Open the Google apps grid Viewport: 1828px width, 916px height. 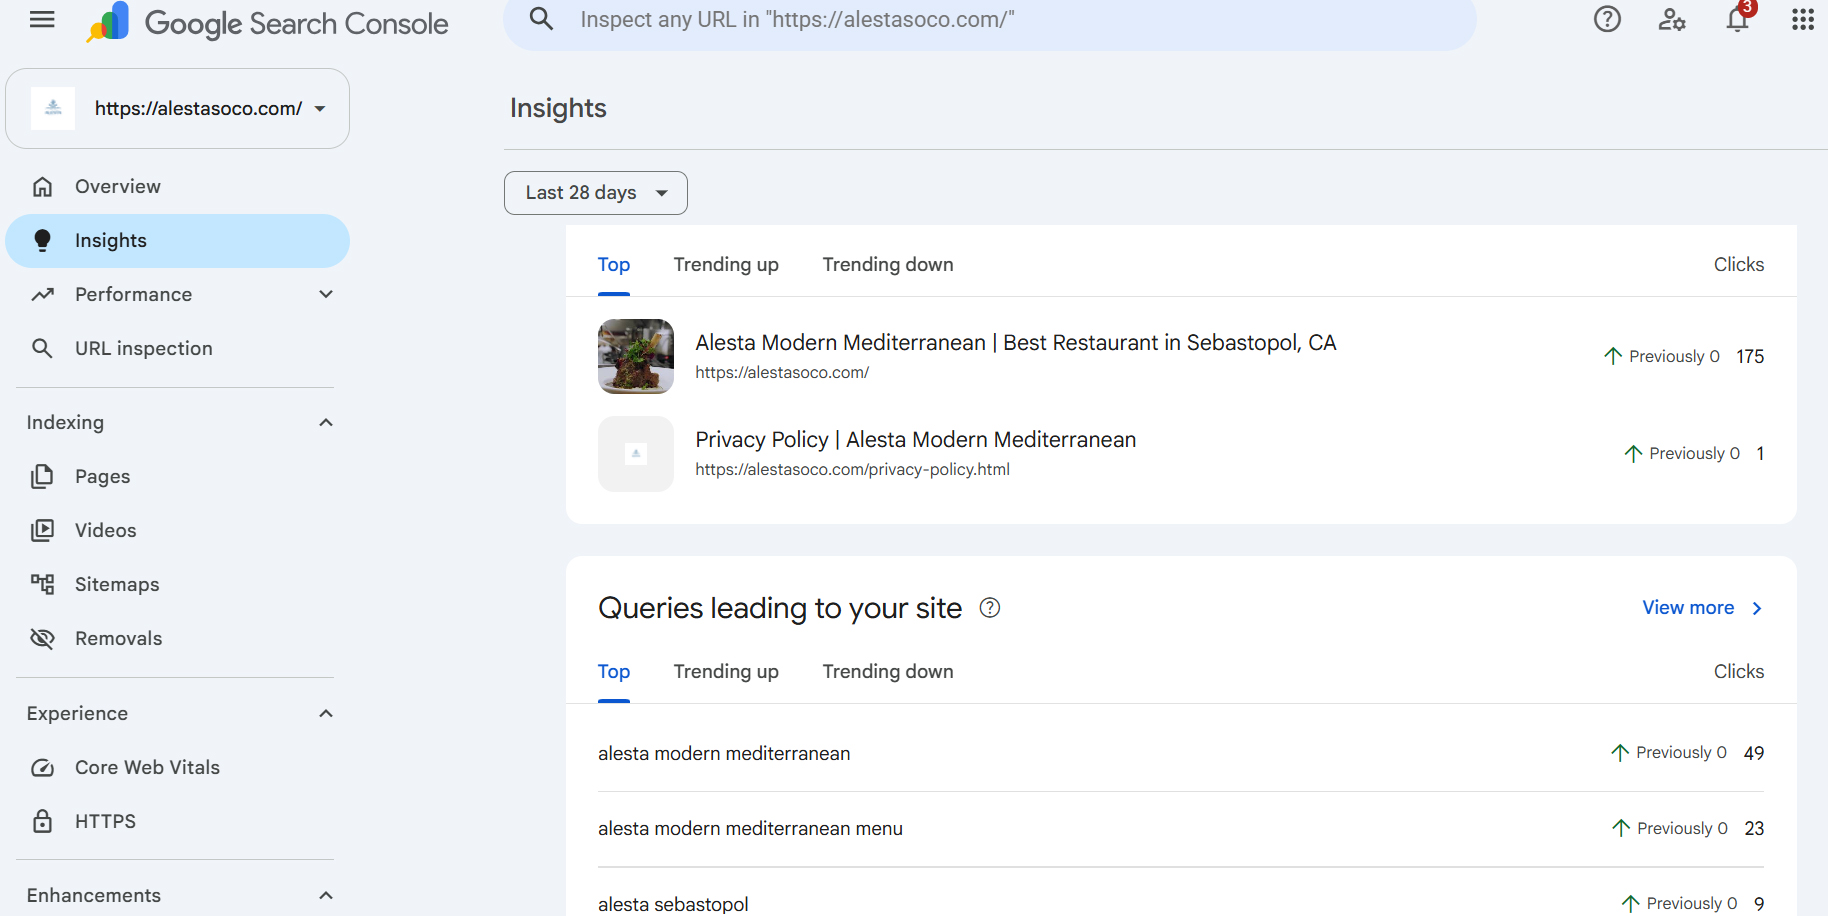coord(1802,19)
